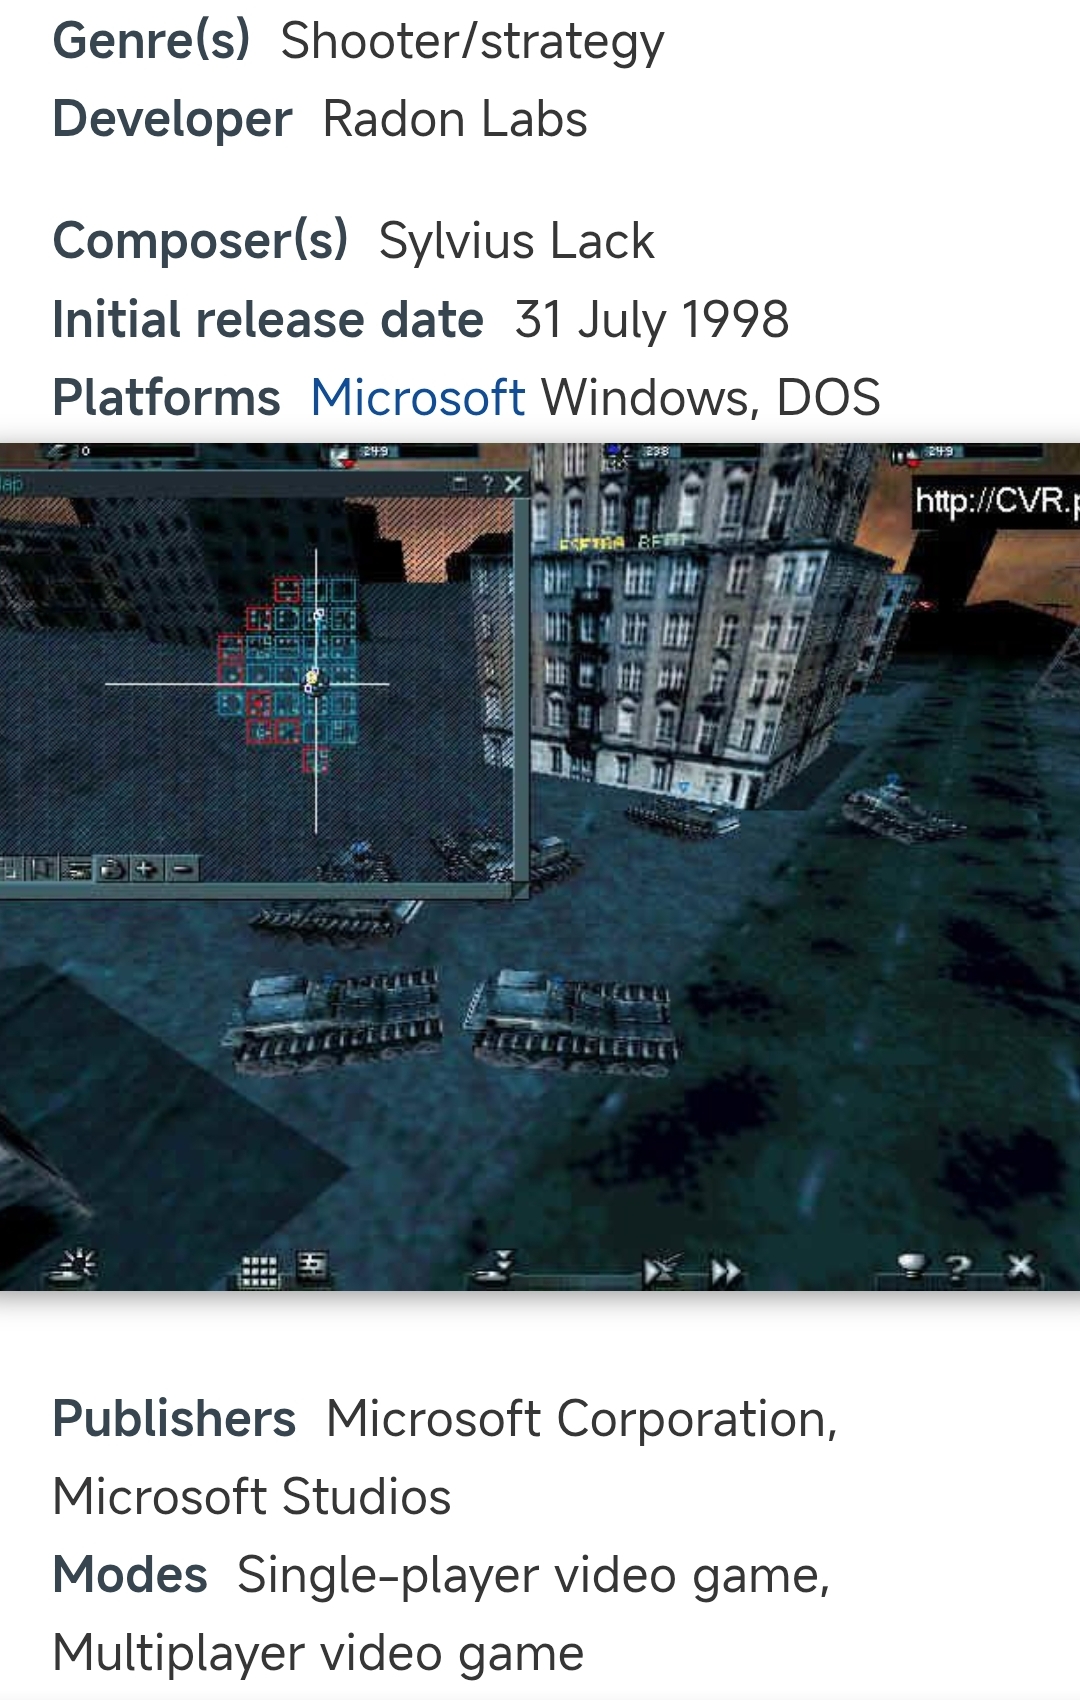Select the 'Developer' label
Screen dimensions: 1080x1700
coord(172,119)
